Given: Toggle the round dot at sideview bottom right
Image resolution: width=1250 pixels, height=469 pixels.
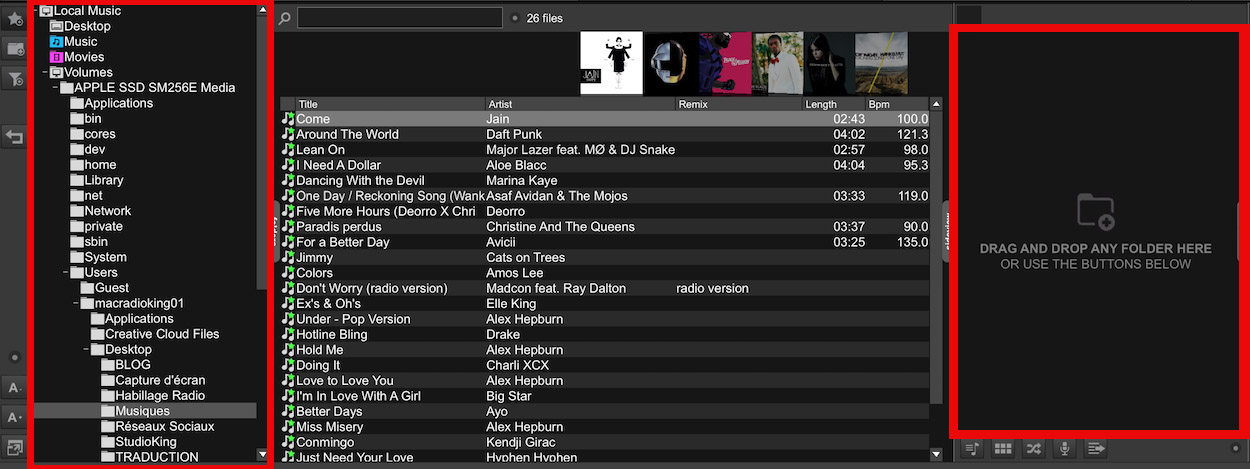Looking at the screenshot, I should pos(1236,449).
